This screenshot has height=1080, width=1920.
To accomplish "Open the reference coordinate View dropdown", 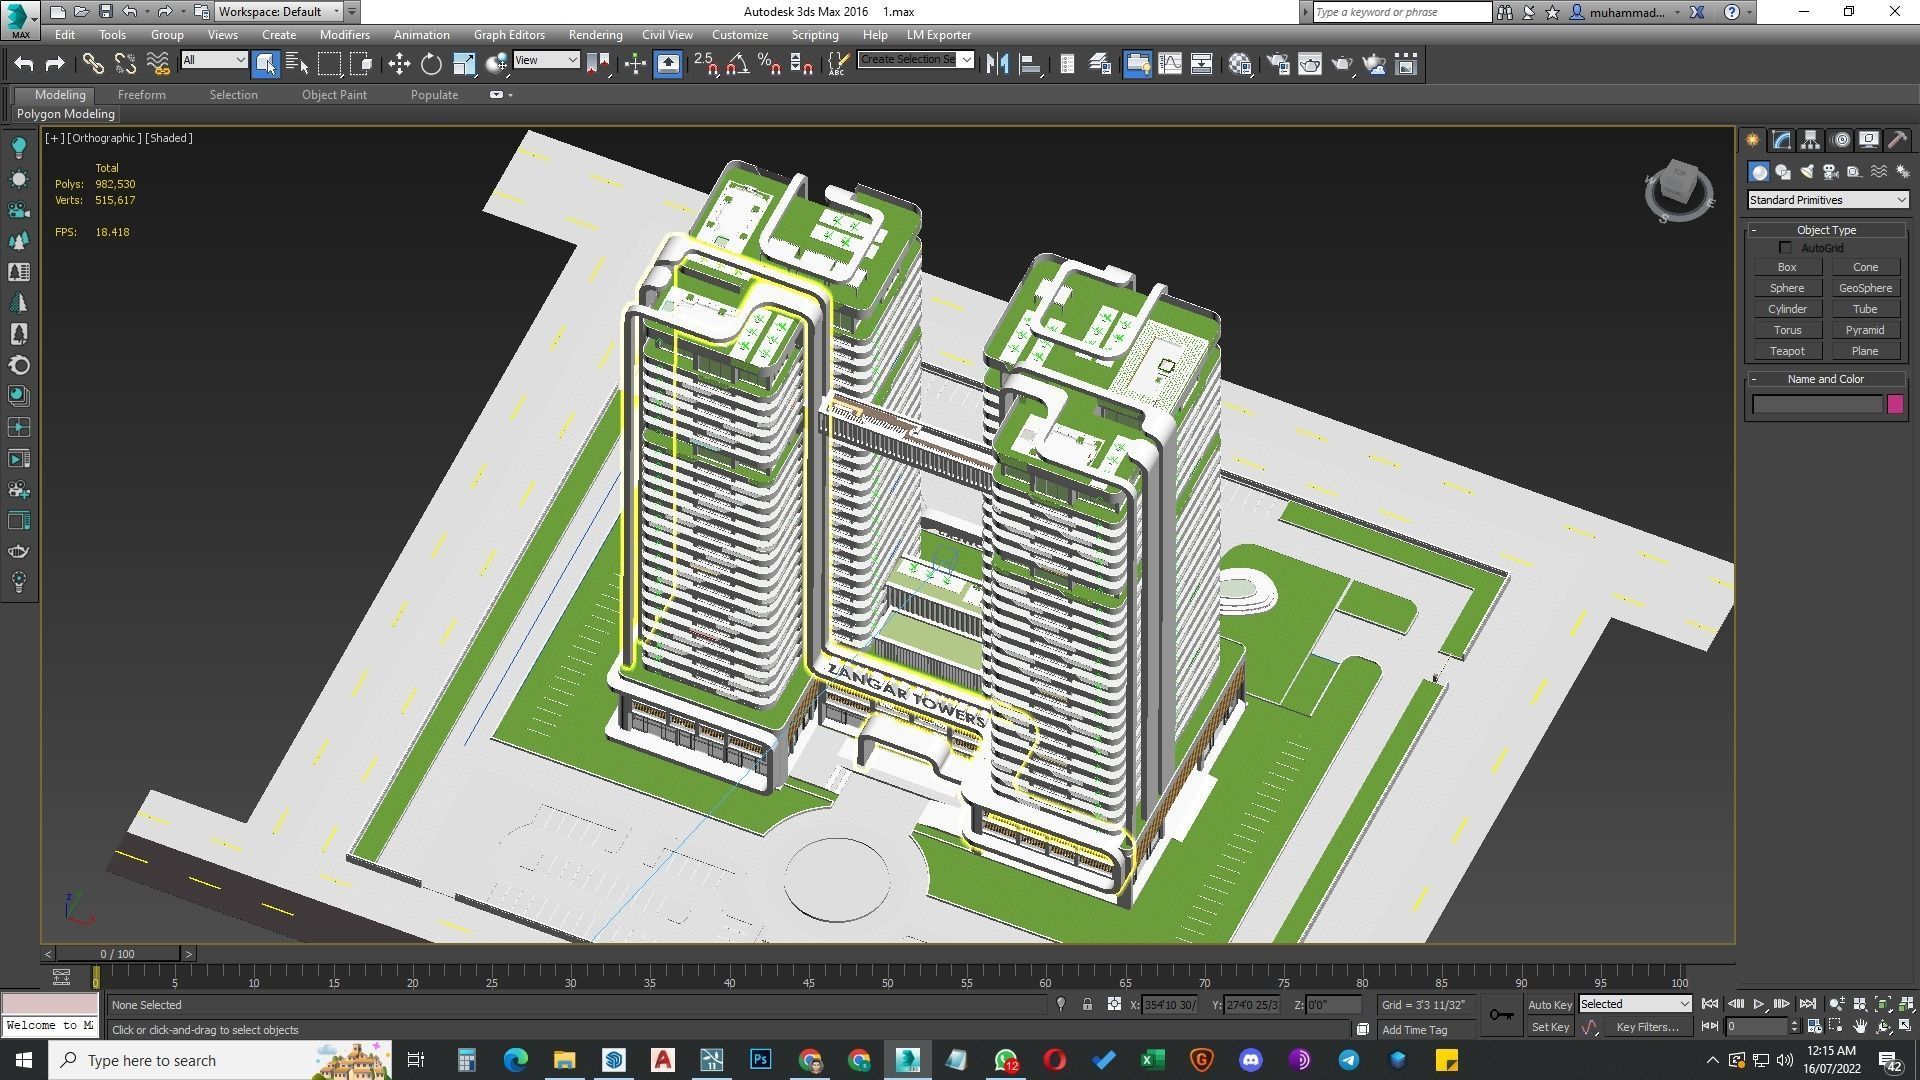I will (x=546, y=60).
